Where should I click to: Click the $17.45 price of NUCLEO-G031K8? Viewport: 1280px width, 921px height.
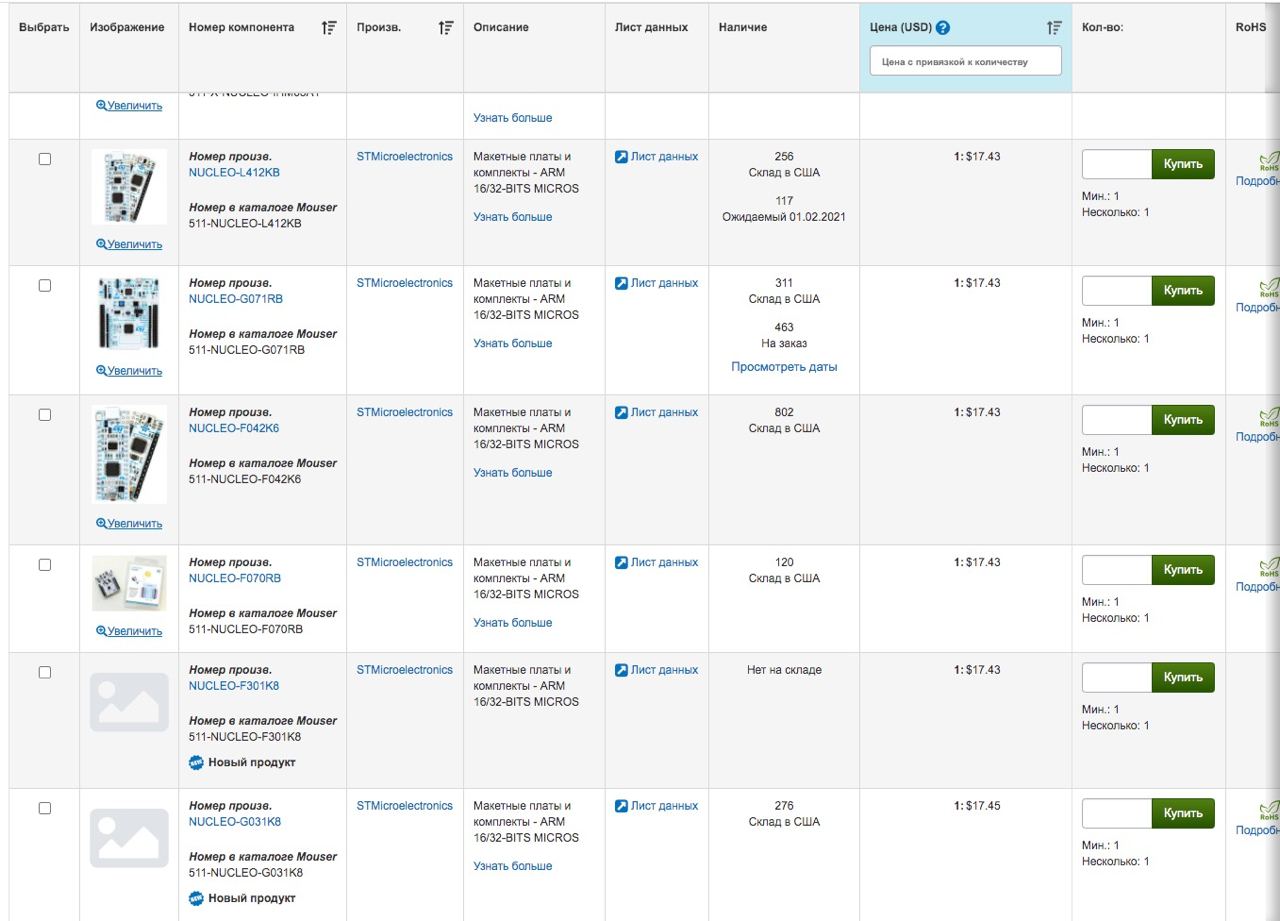point(983,807)
